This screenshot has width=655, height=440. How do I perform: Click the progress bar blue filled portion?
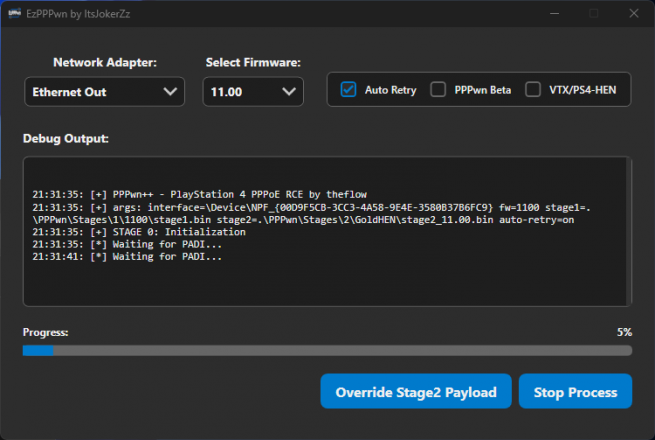[38, 350]
